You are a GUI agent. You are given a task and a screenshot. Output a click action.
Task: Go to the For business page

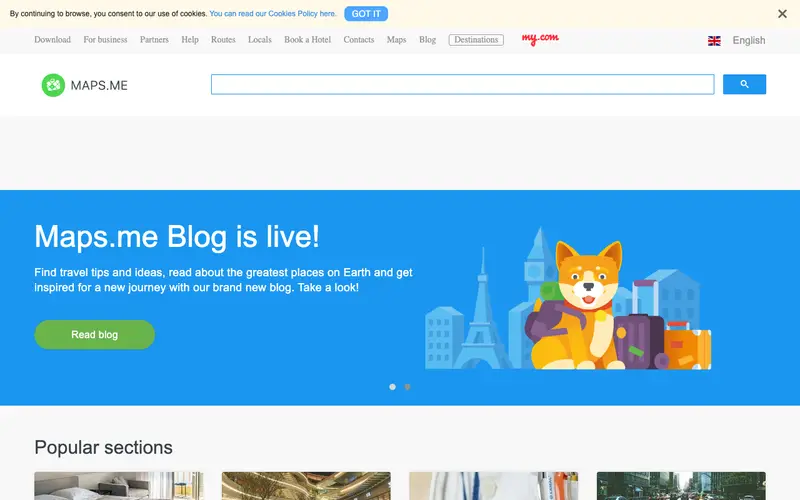click(x=105, y=40)
